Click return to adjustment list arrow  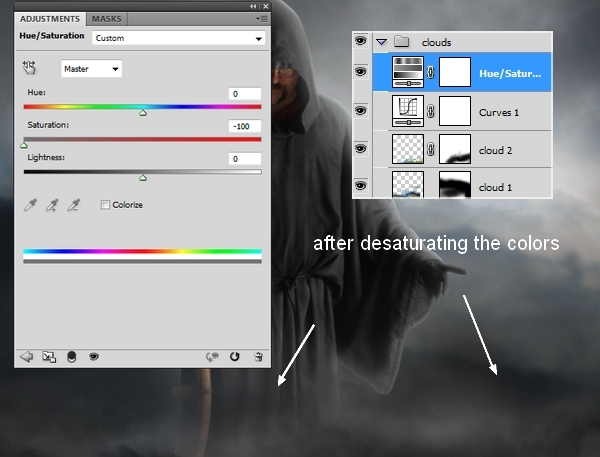tap(26, 355)
